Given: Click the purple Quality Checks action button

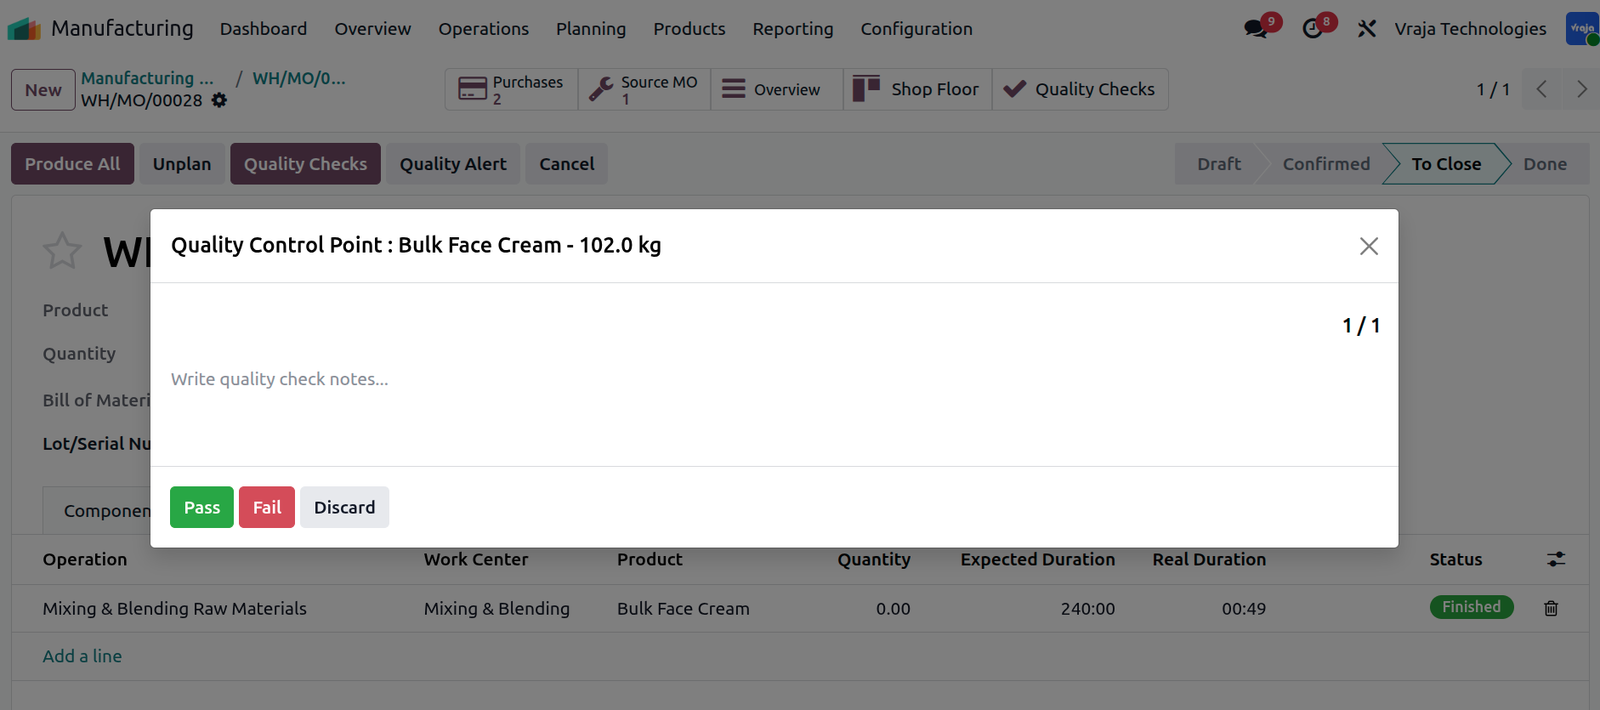Looking at the screenshot, I should [306, 164].
